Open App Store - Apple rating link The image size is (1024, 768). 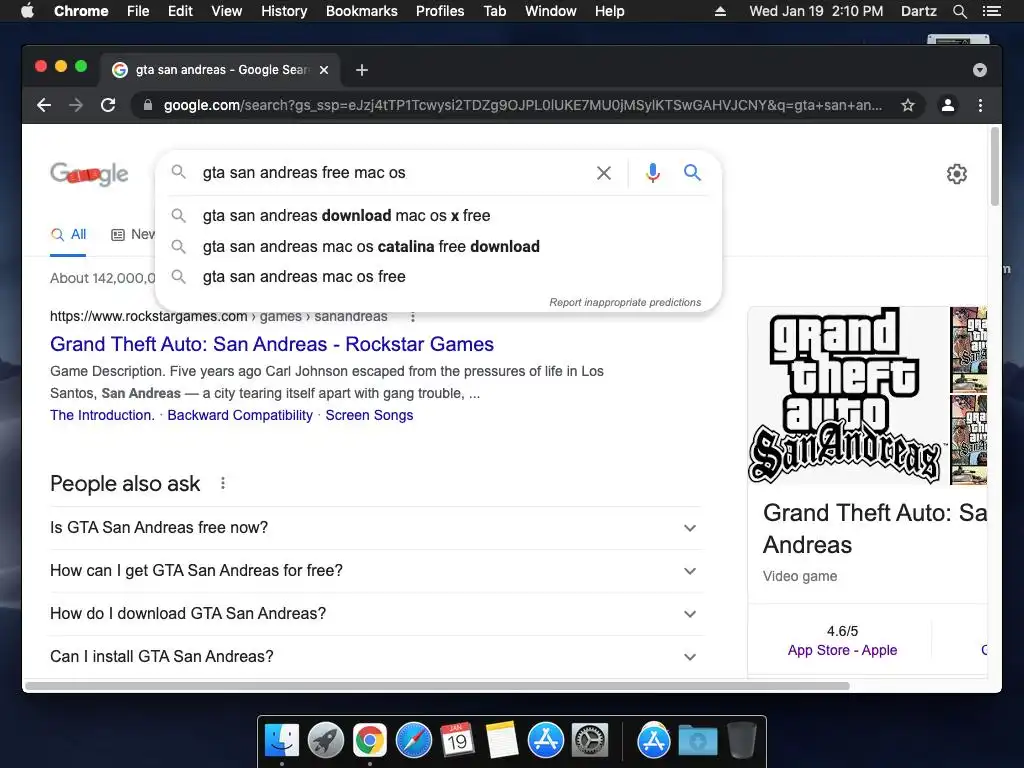tap(842, 650)
